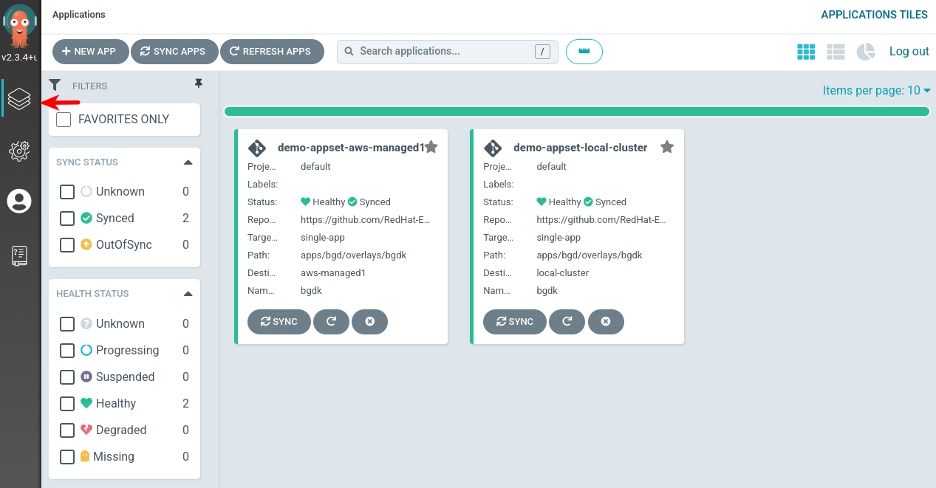Screen dimensions: 936x488
Task: Click Healthy heart icon on aws-managed1 card
Action: coord(305,202)
